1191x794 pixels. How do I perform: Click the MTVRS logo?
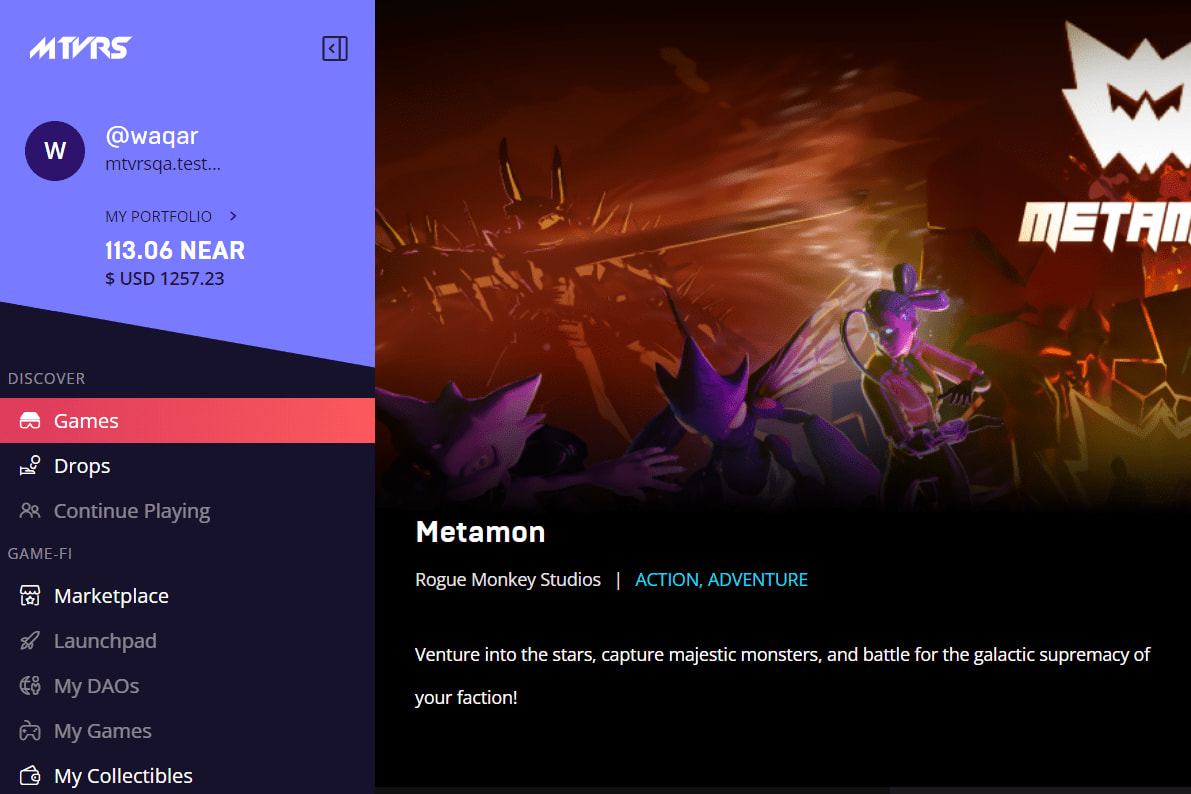(81, 48)
